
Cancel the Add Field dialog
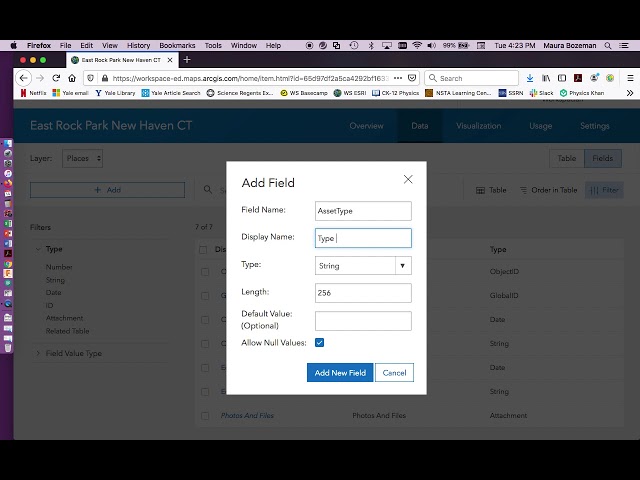tap(394, 373)
